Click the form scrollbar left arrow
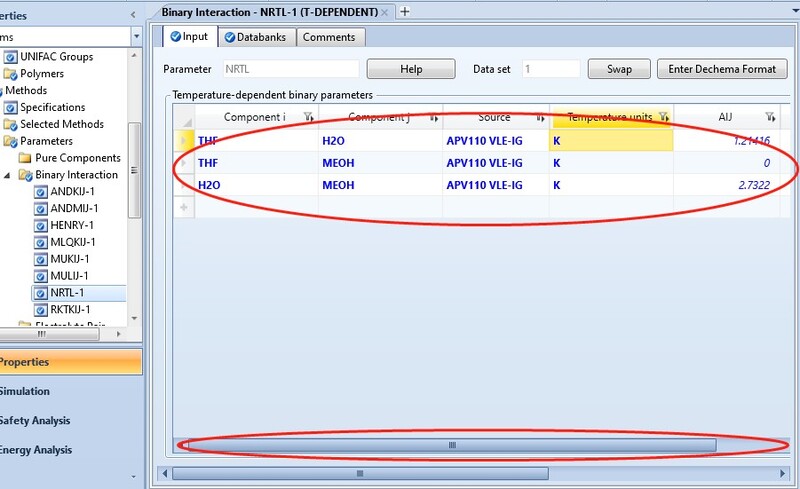 click(x=164, y=474)
